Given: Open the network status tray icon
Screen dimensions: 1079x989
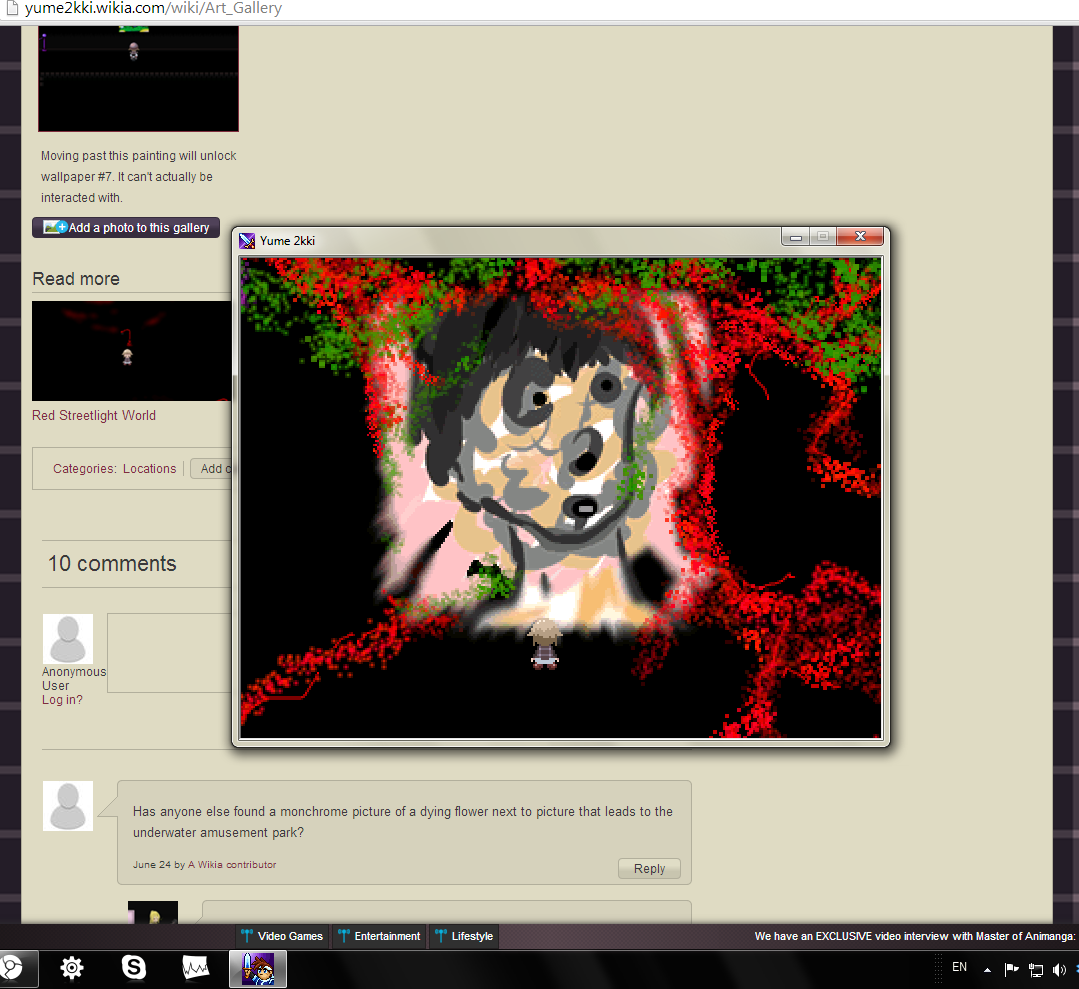Looking at the screenshot, I should (x=1036, y=970).
